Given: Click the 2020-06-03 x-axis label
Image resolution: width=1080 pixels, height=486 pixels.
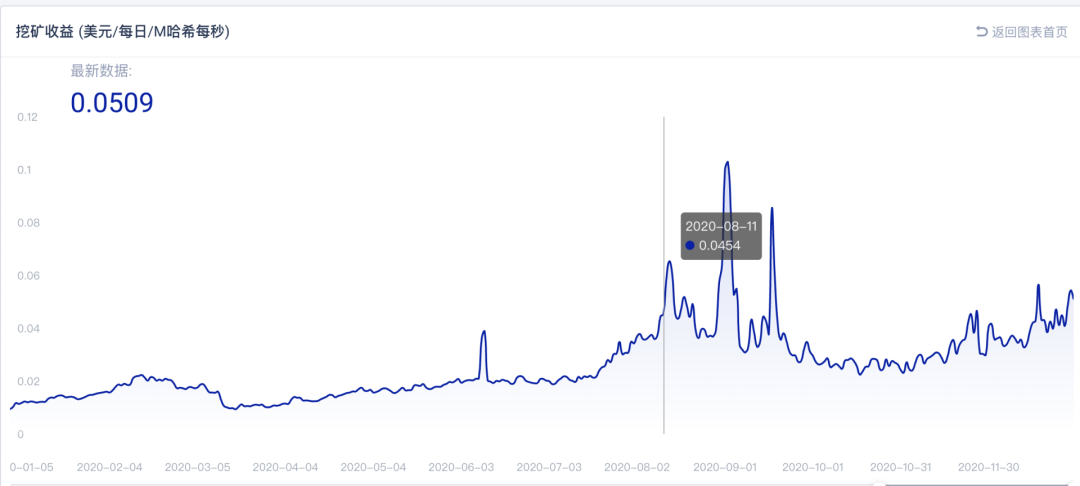Looking at the screenshot, I should click(x=461, y=467).
